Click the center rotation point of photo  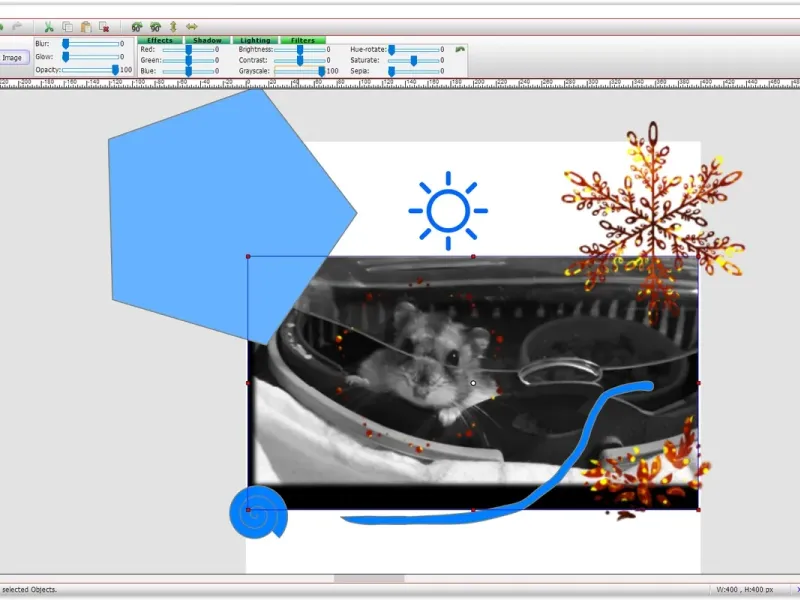point(473,383)
